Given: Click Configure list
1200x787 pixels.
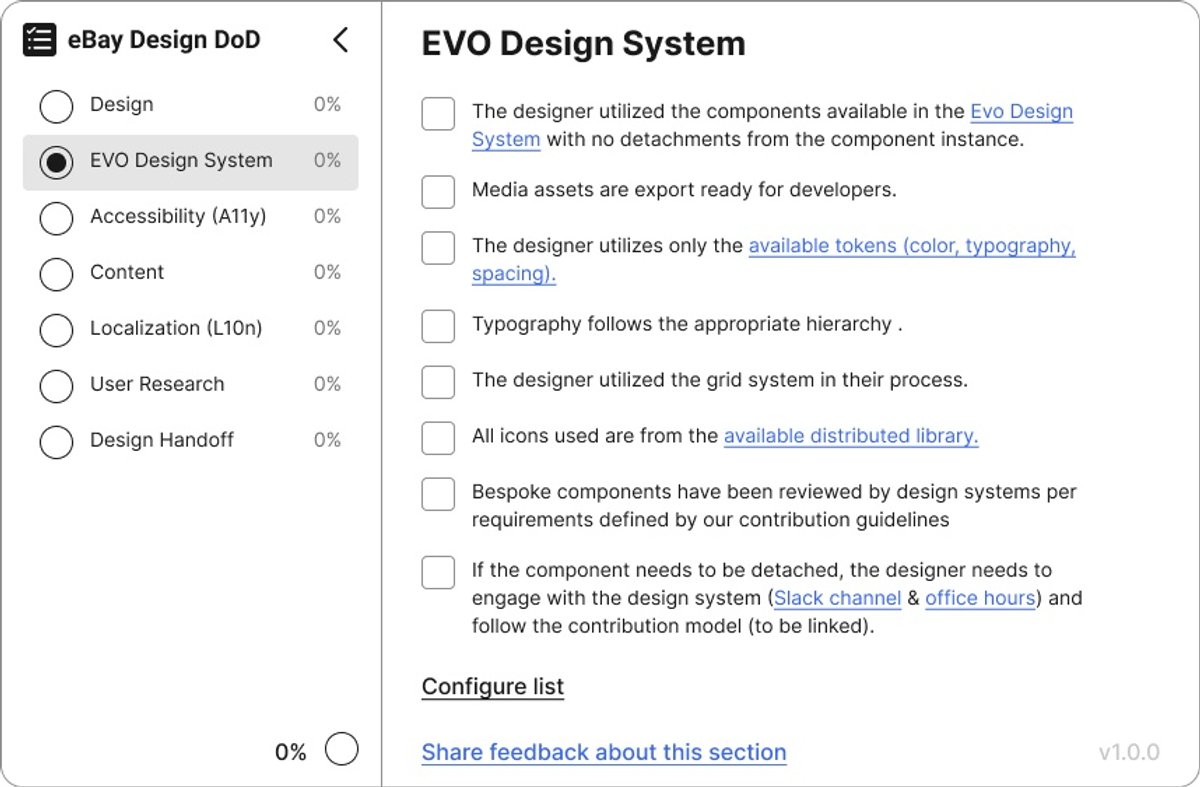Looking at the screenshot, I should pyautogui.click(x=493, y=687).
